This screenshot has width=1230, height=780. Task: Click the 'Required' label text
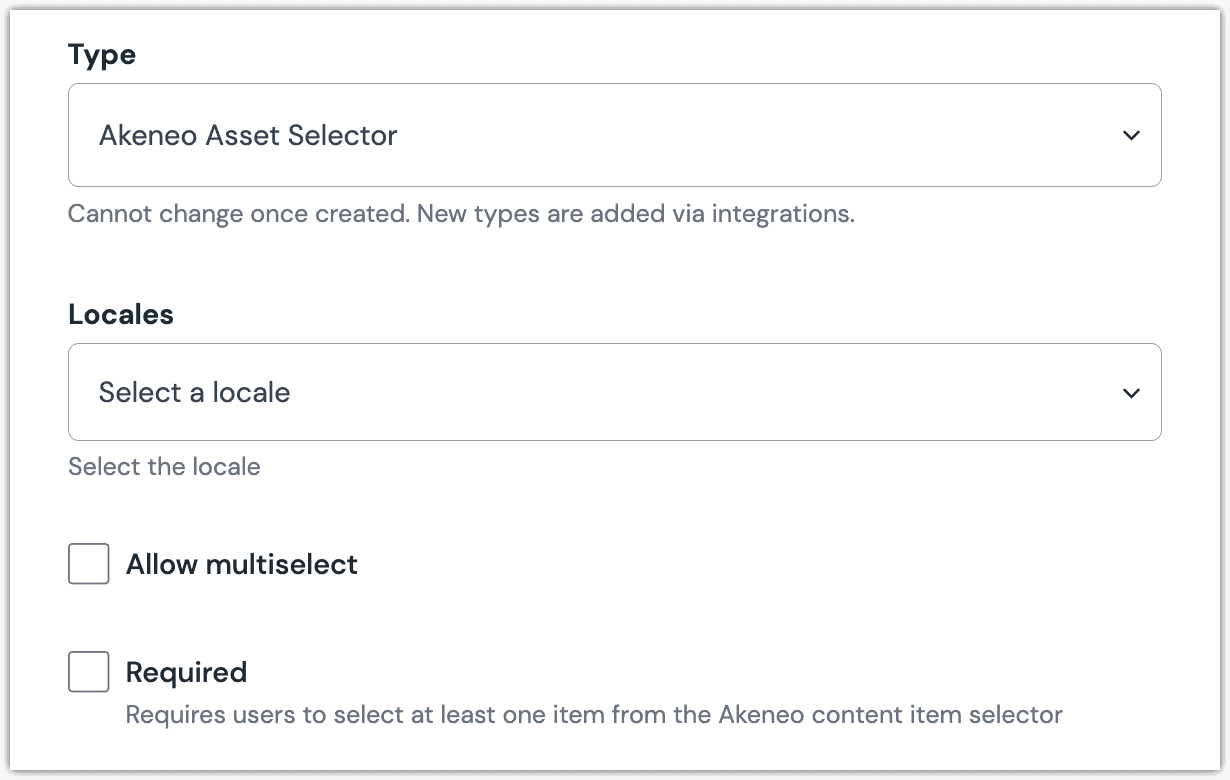click(x=186, y=672)
